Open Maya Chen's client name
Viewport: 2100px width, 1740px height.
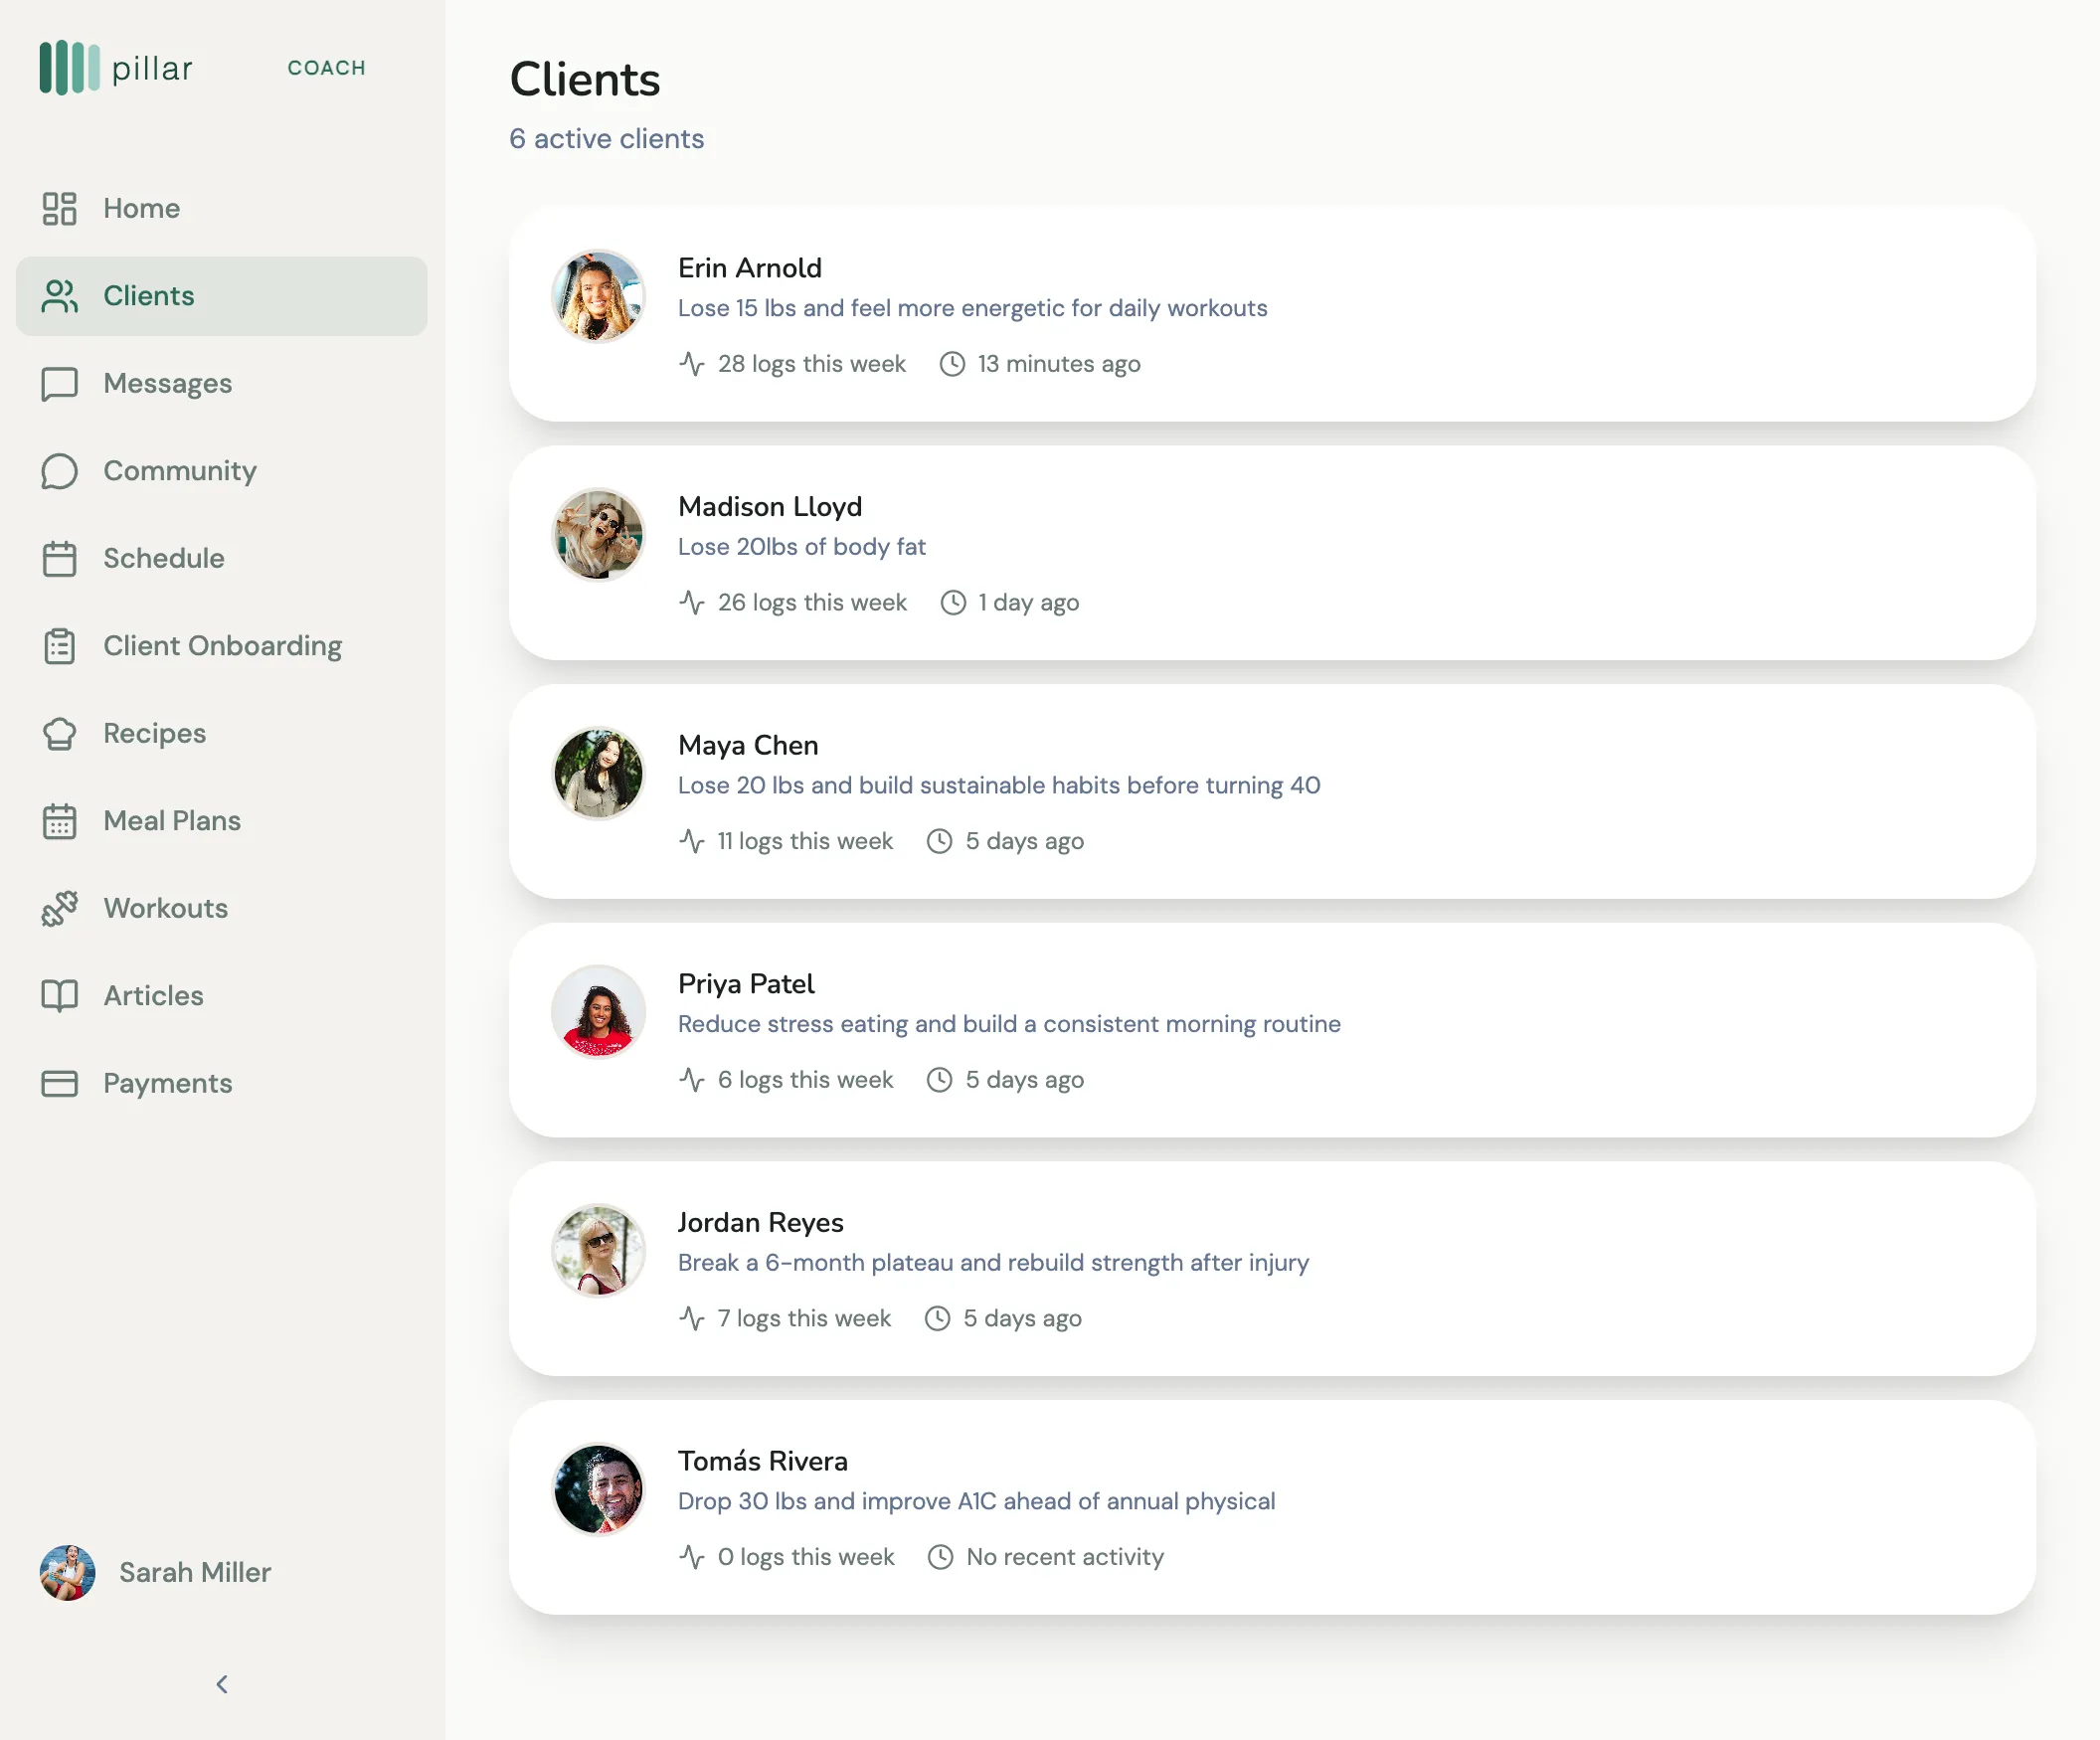(x=748, y=746)
